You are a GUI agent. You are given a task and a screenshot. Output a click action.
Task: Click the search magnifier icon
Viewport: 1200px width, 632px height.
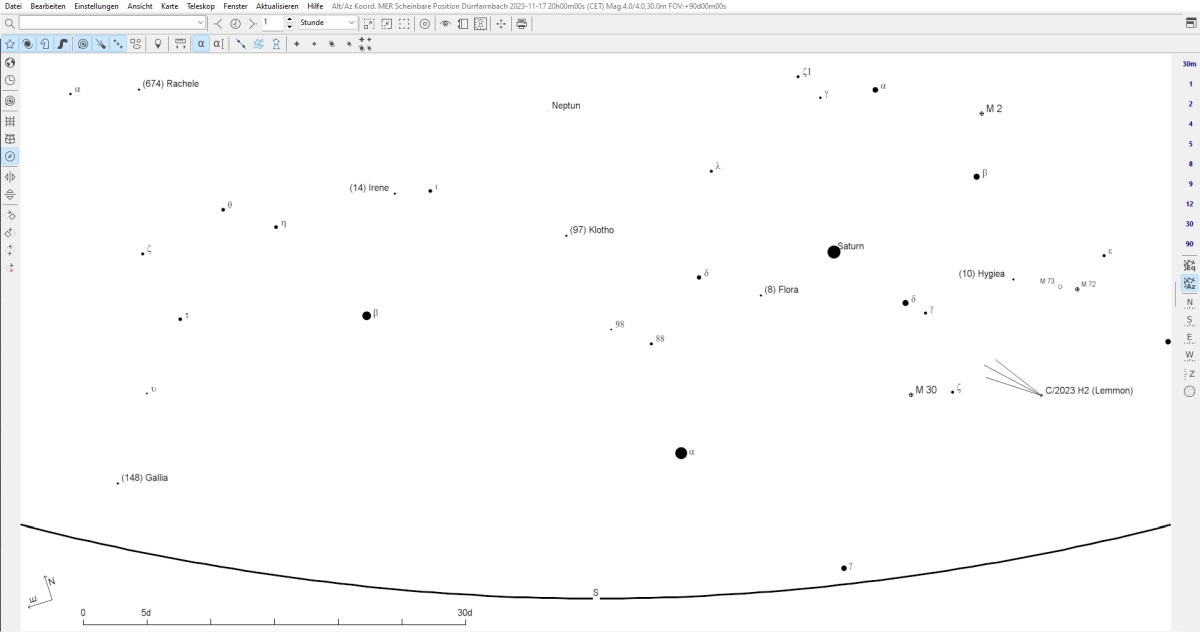click(10, 22)
